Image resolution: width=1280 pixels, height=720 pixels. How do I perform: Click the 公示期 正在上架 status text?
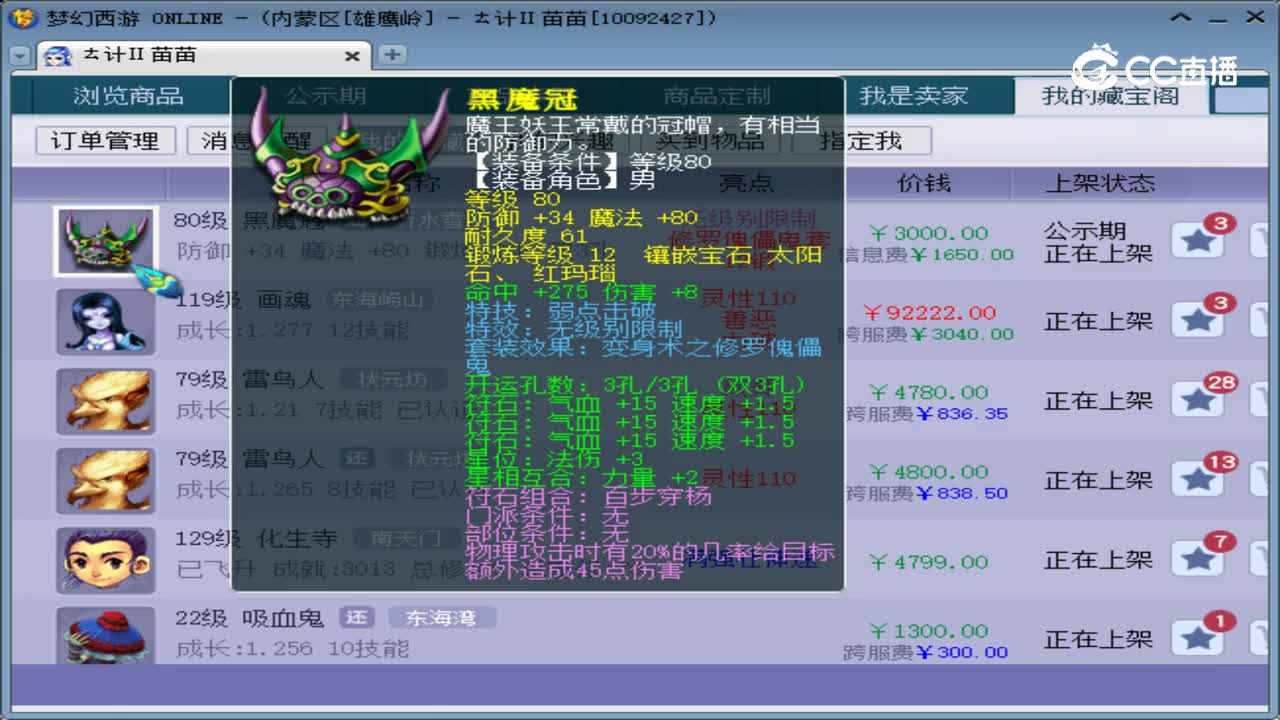pos(1099,243)
